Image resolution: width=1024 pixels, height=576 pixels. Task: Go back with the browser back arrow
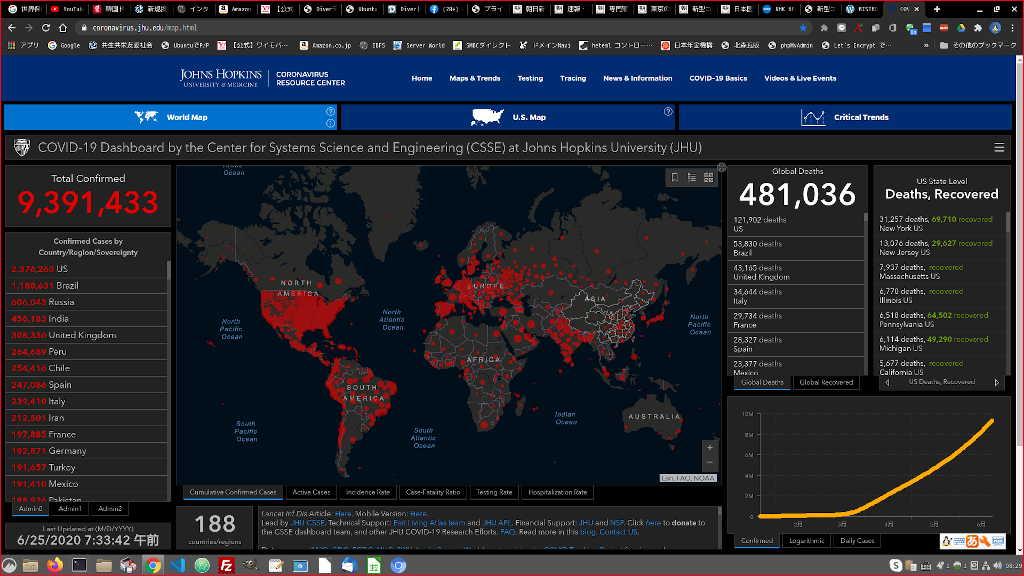12,27
